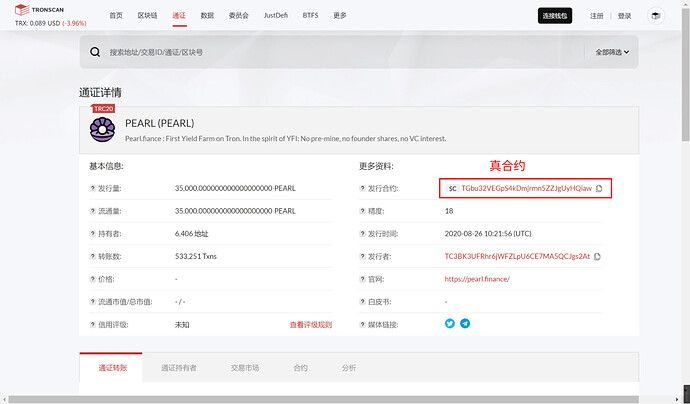Click the round icon beside 登录
690x404 pixels.
[x=656, y=16]
